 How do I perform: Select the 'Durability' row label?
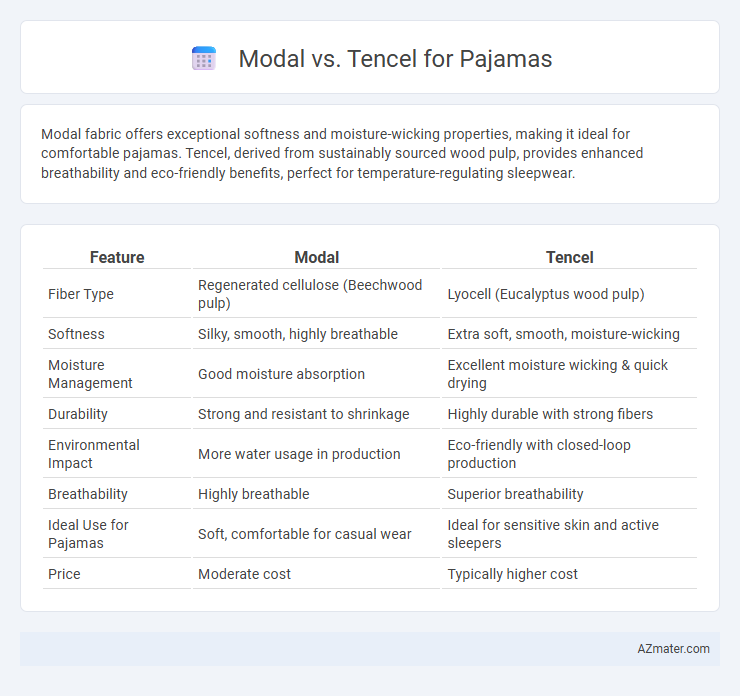point(78,414)
